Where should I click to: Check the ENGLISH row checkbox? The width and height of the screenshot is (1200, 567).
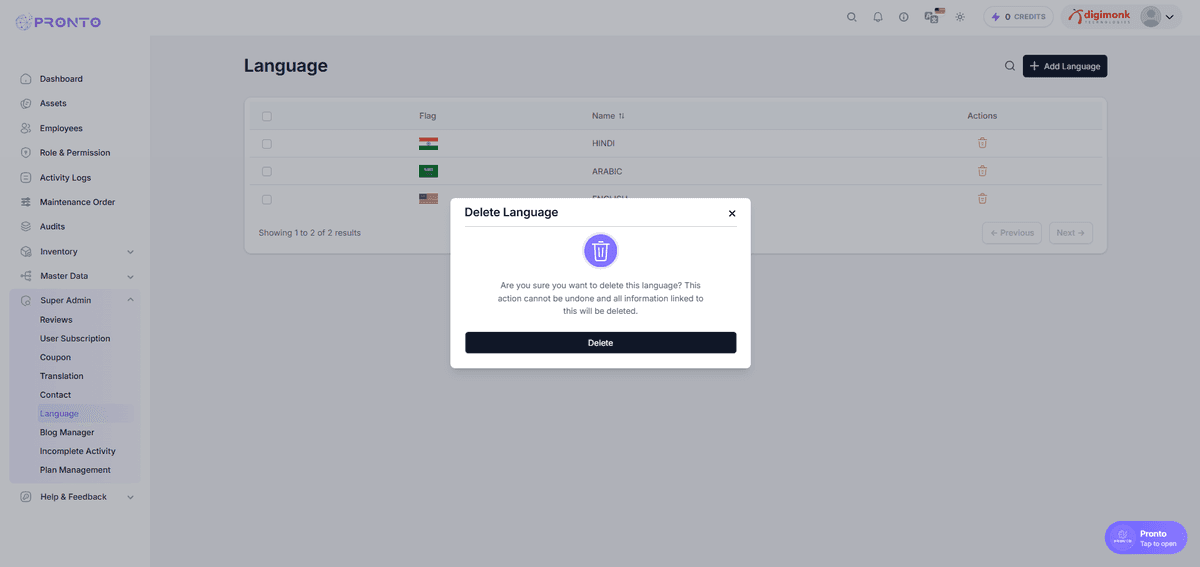(267, 199)
